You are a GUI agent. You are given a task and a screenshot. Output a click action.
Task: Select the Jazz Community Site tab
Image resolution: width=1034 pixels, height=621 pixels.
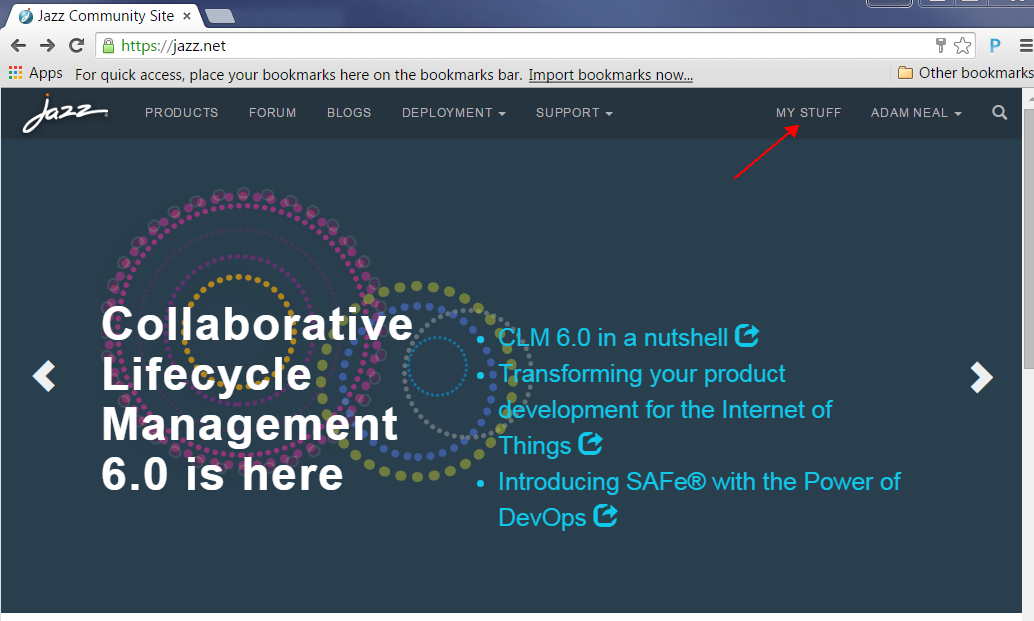point(106,16)
